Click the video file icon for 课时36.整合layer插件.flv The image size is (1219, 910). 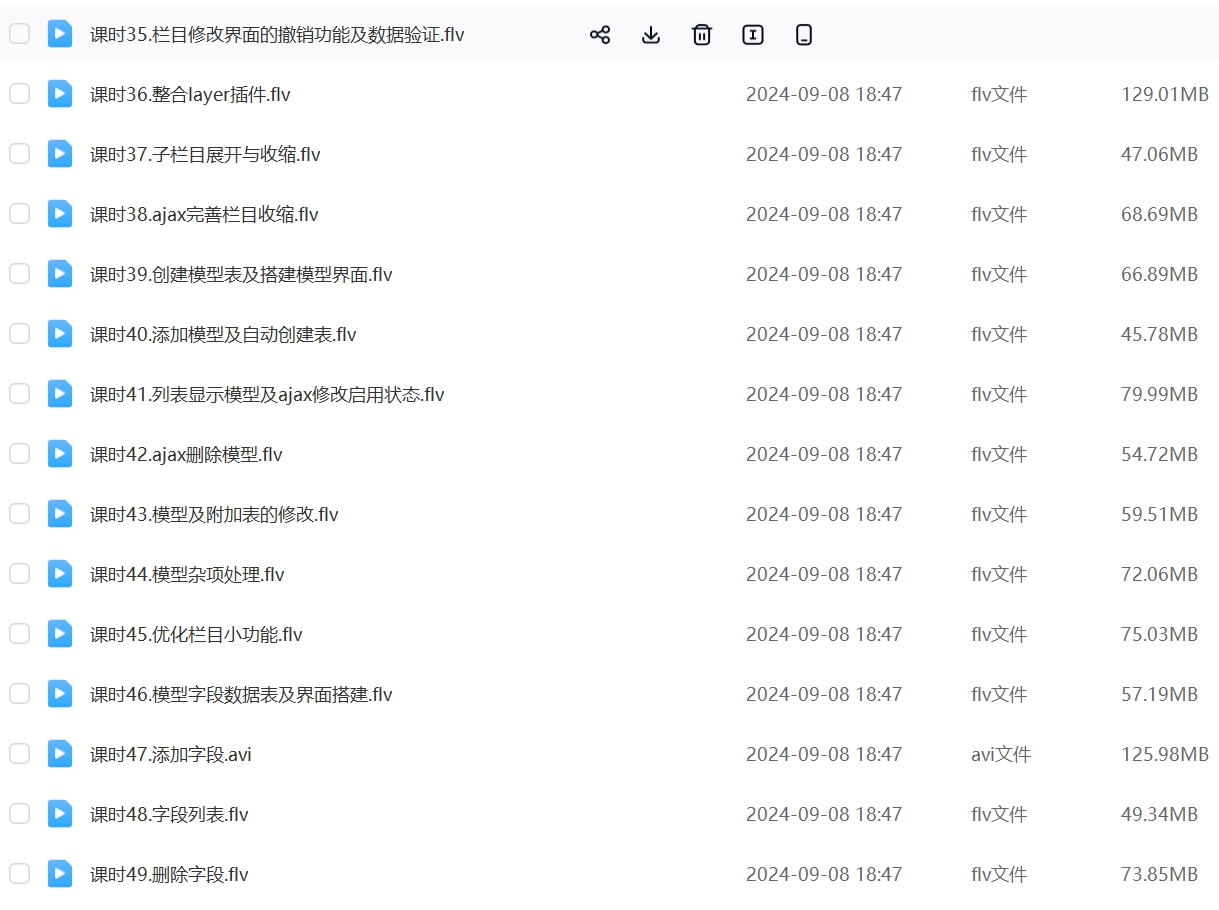[x=60, y=94]
